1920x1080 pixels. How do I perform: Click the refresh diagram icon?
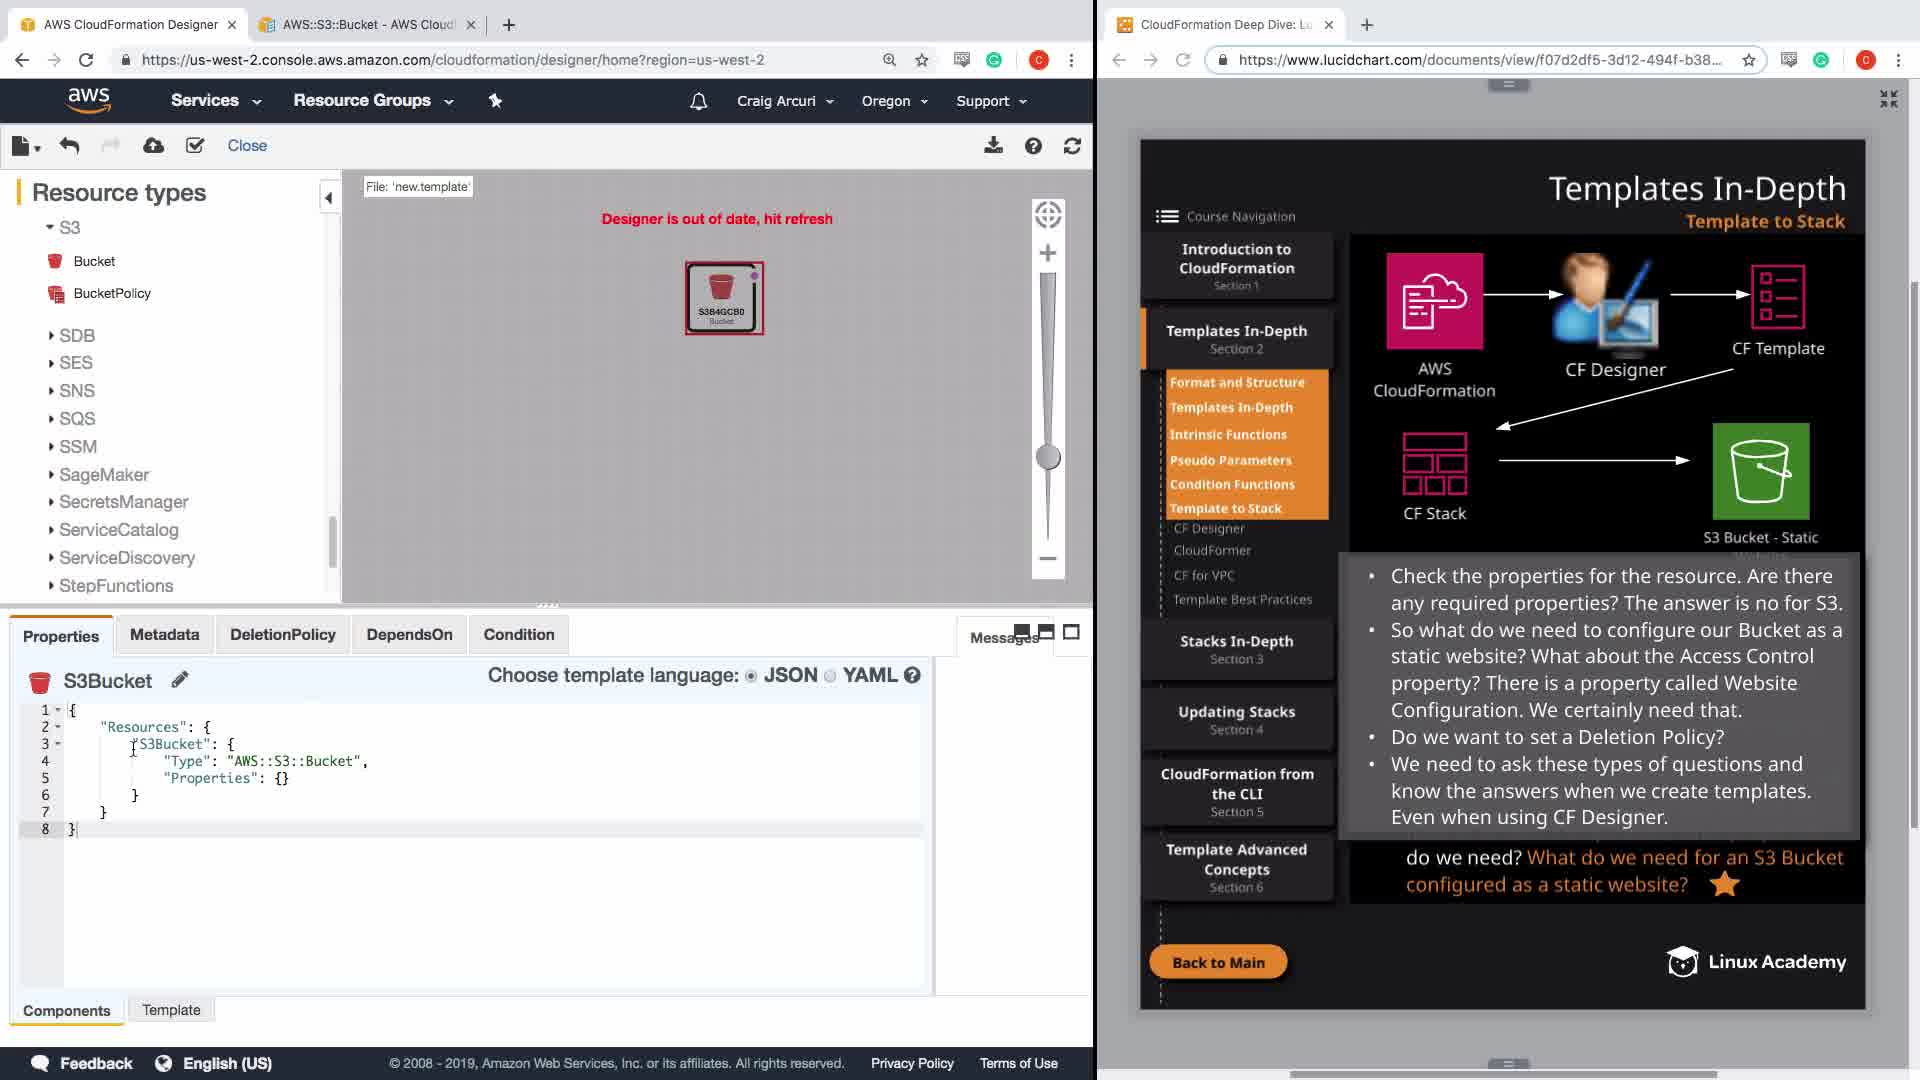(1072, 146)
